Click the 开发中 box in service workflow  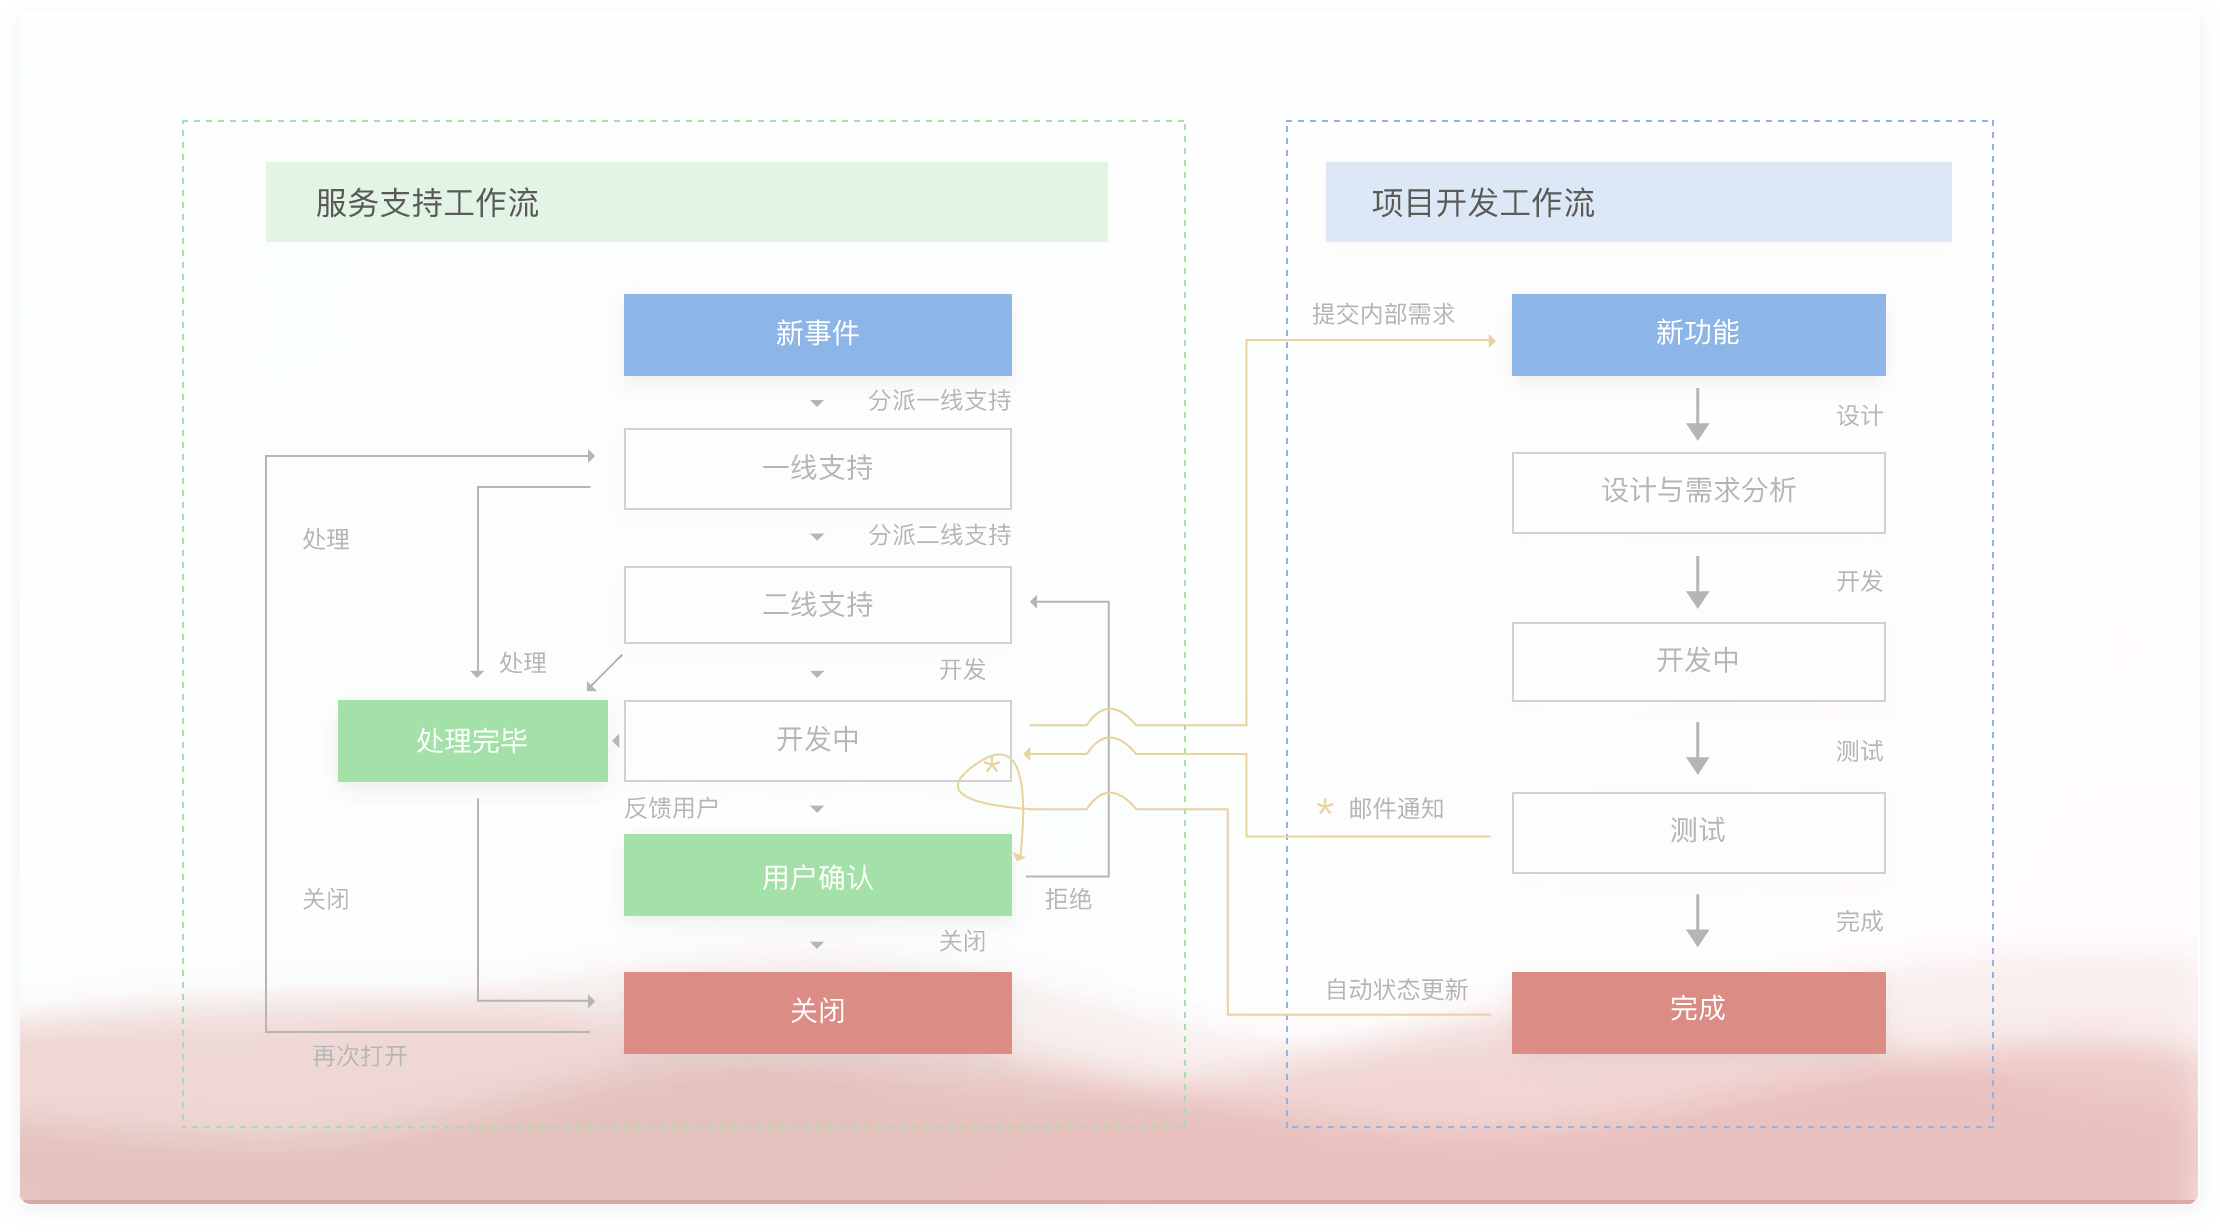click(x=817, y=740)
